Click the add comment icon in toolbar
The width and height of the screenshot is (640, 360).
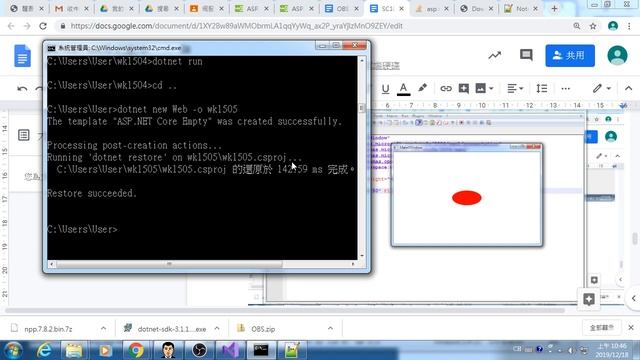pyautogui.click(x=464, y=89)
